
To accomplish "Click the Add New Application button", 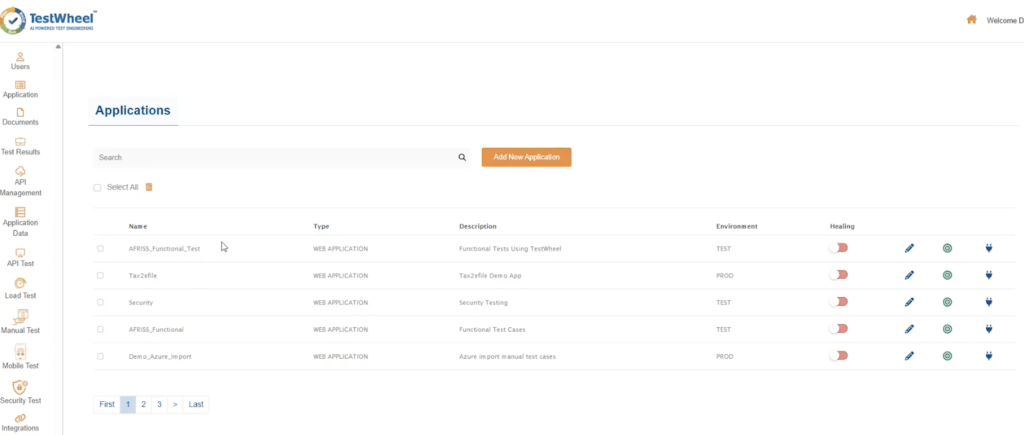I will coord(526,158).
